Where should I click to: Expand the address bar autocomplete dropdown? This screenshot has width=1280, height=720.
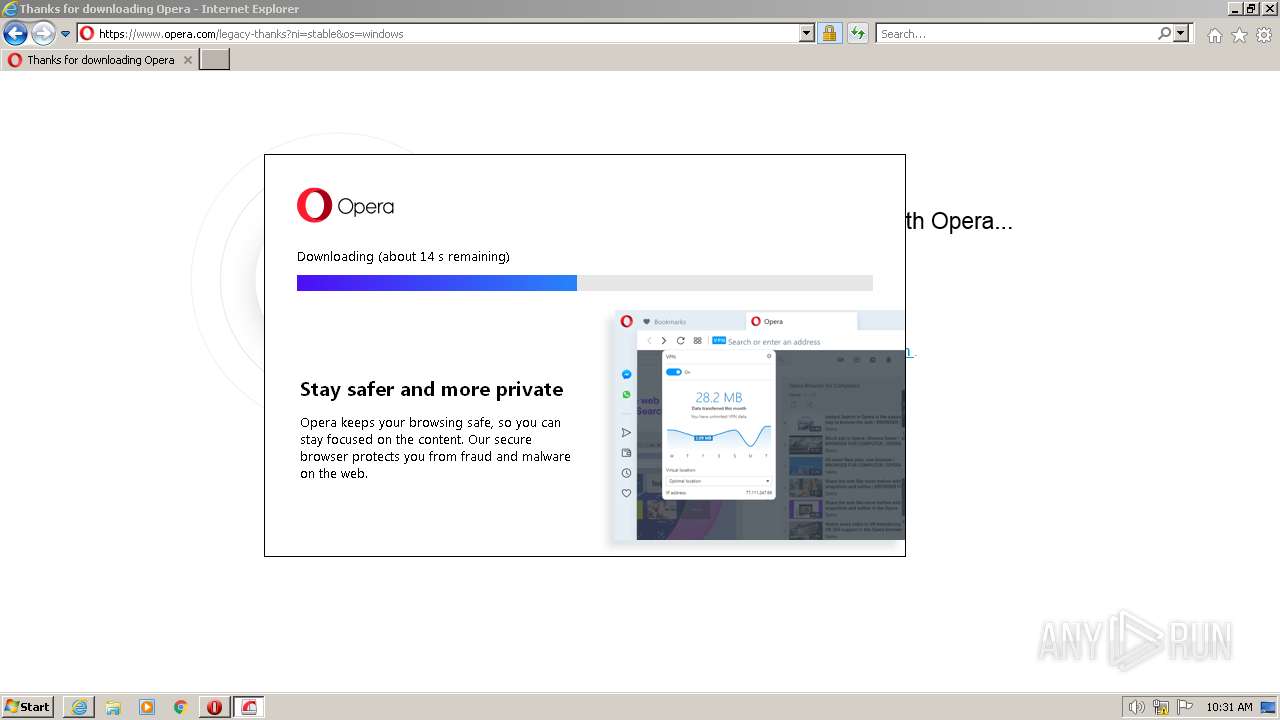[807, 33]
